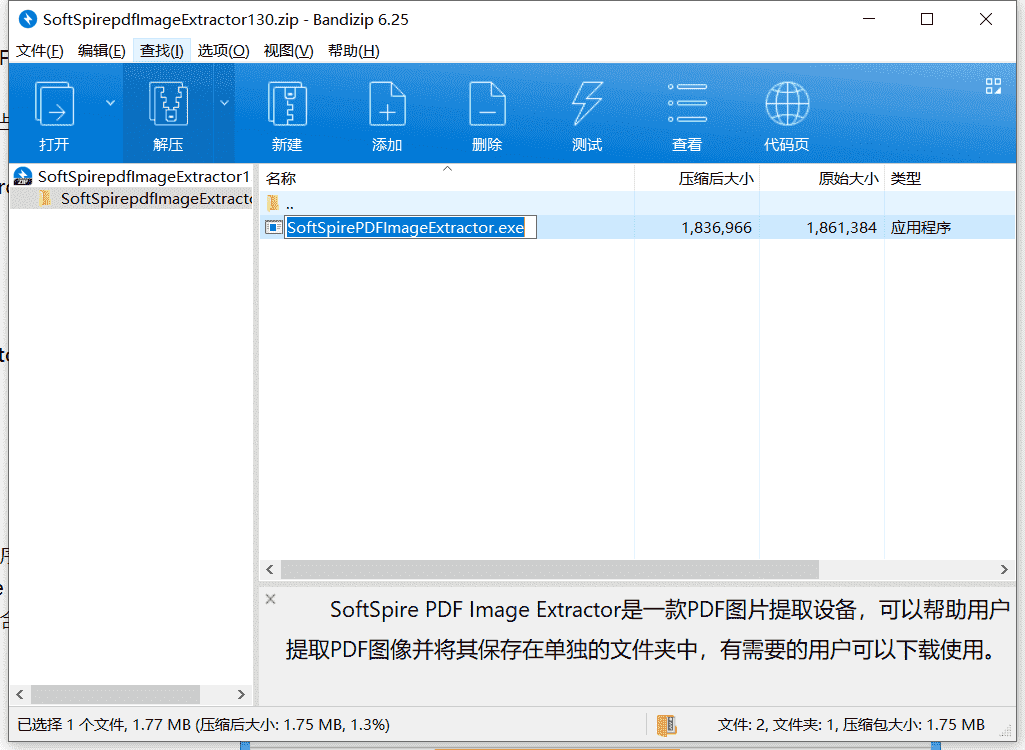Click the folder icon of '..' row

point(273,203)
